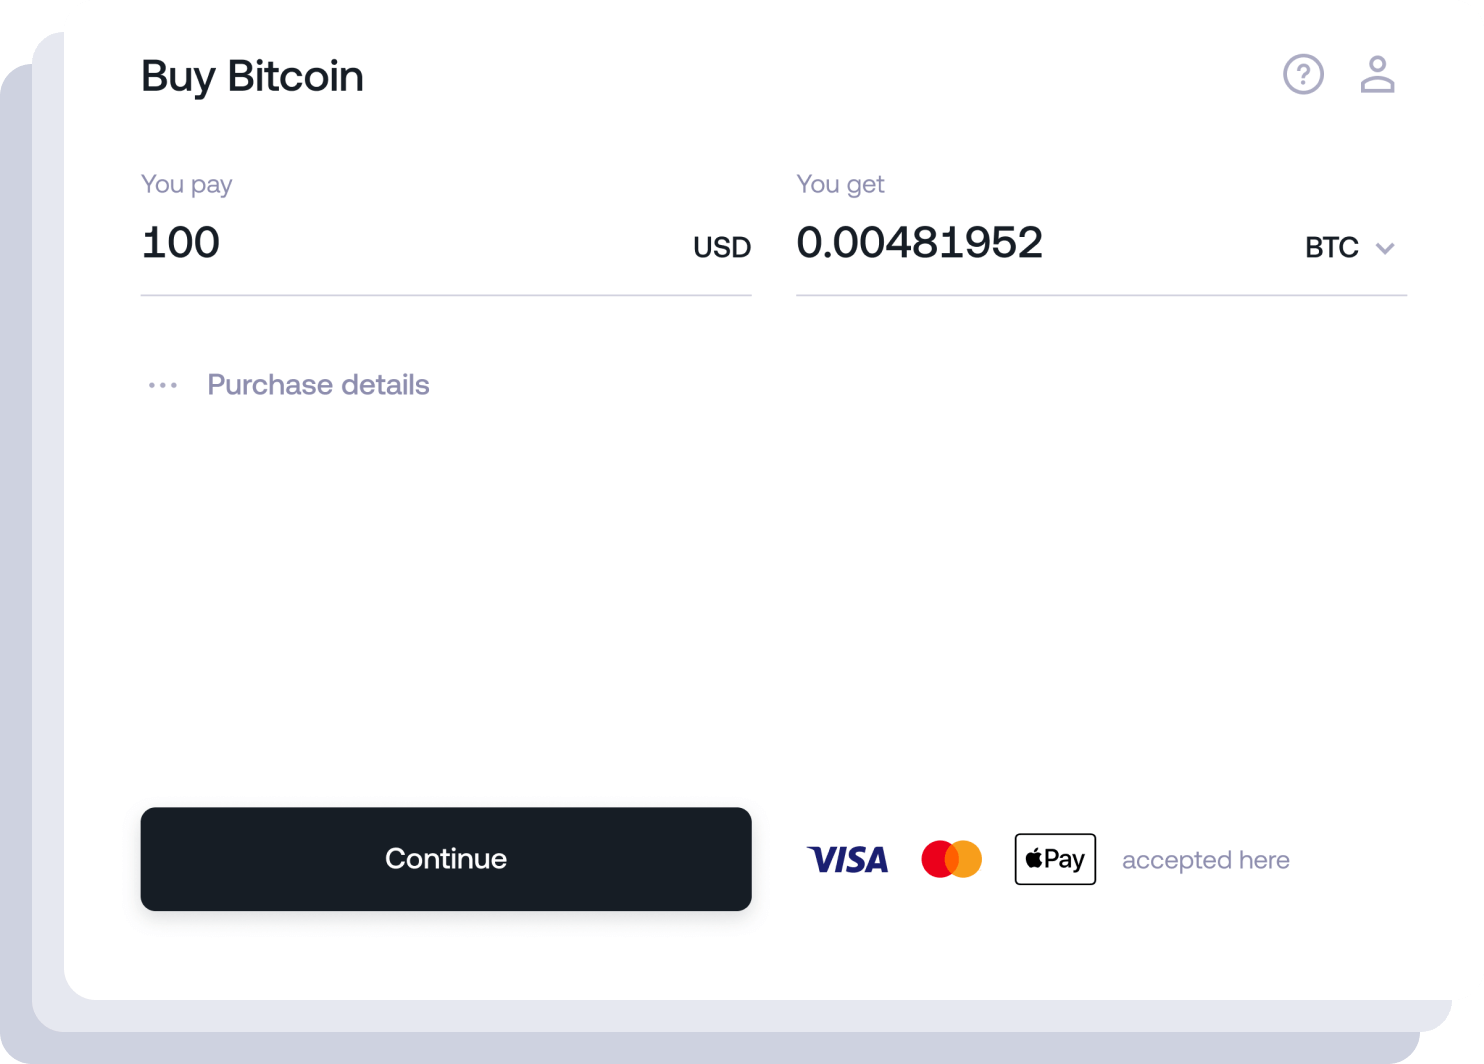The image size is (1484, 1064).
Task: Click the Continue button
Action: (x=446, y=859)
